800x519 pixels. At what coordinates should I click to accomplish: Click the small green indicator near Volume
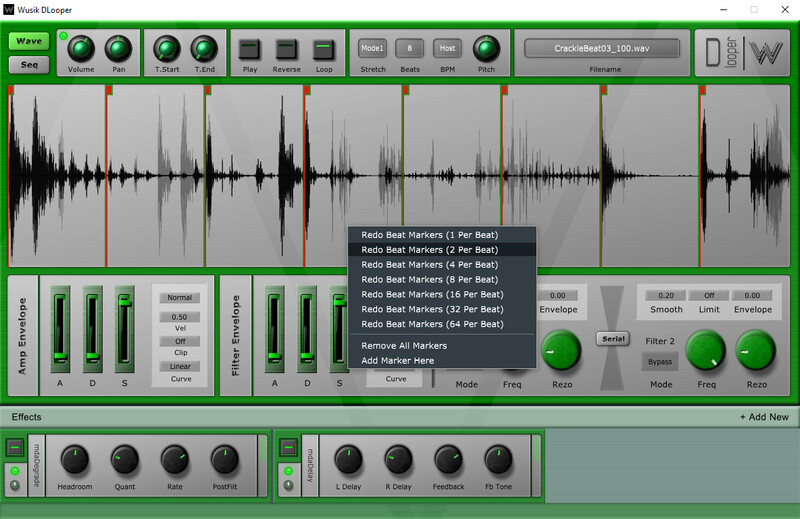[x=63, y=36]
